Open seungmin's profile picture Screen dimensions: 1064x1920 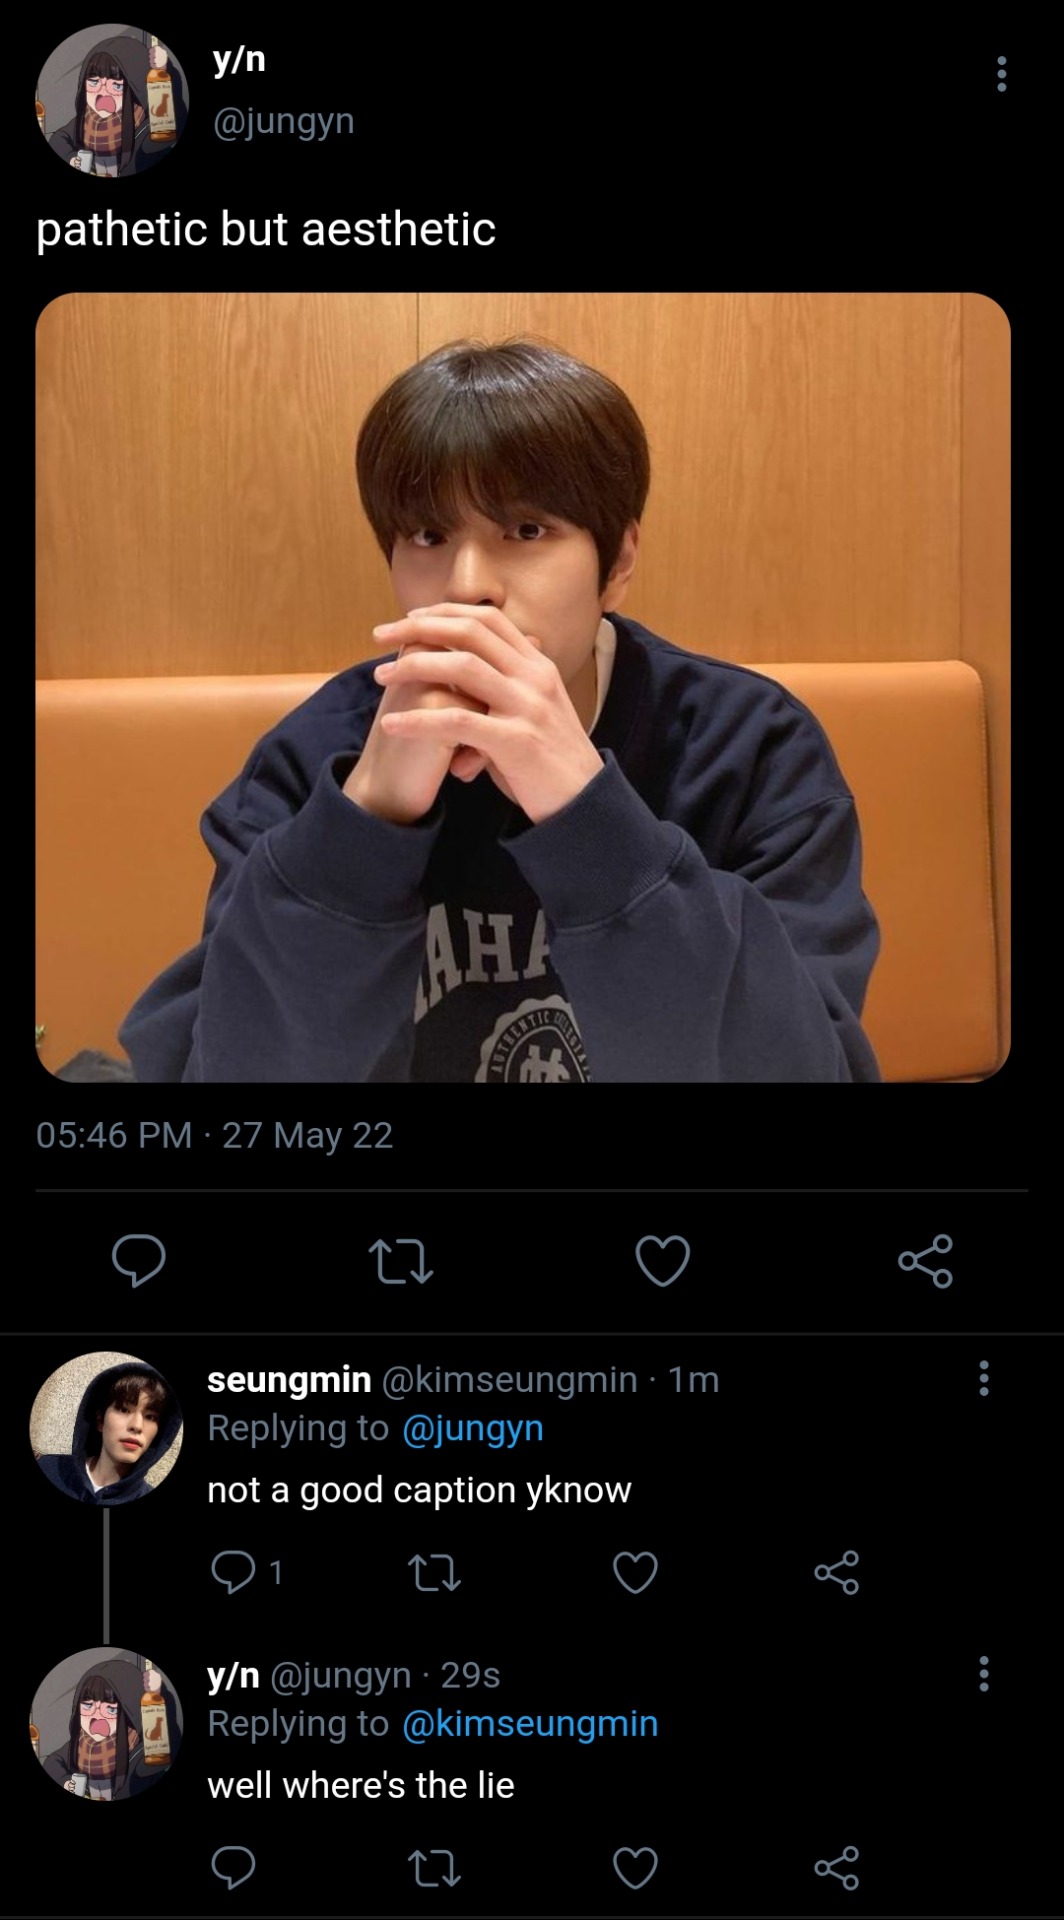coord(106,1428)
